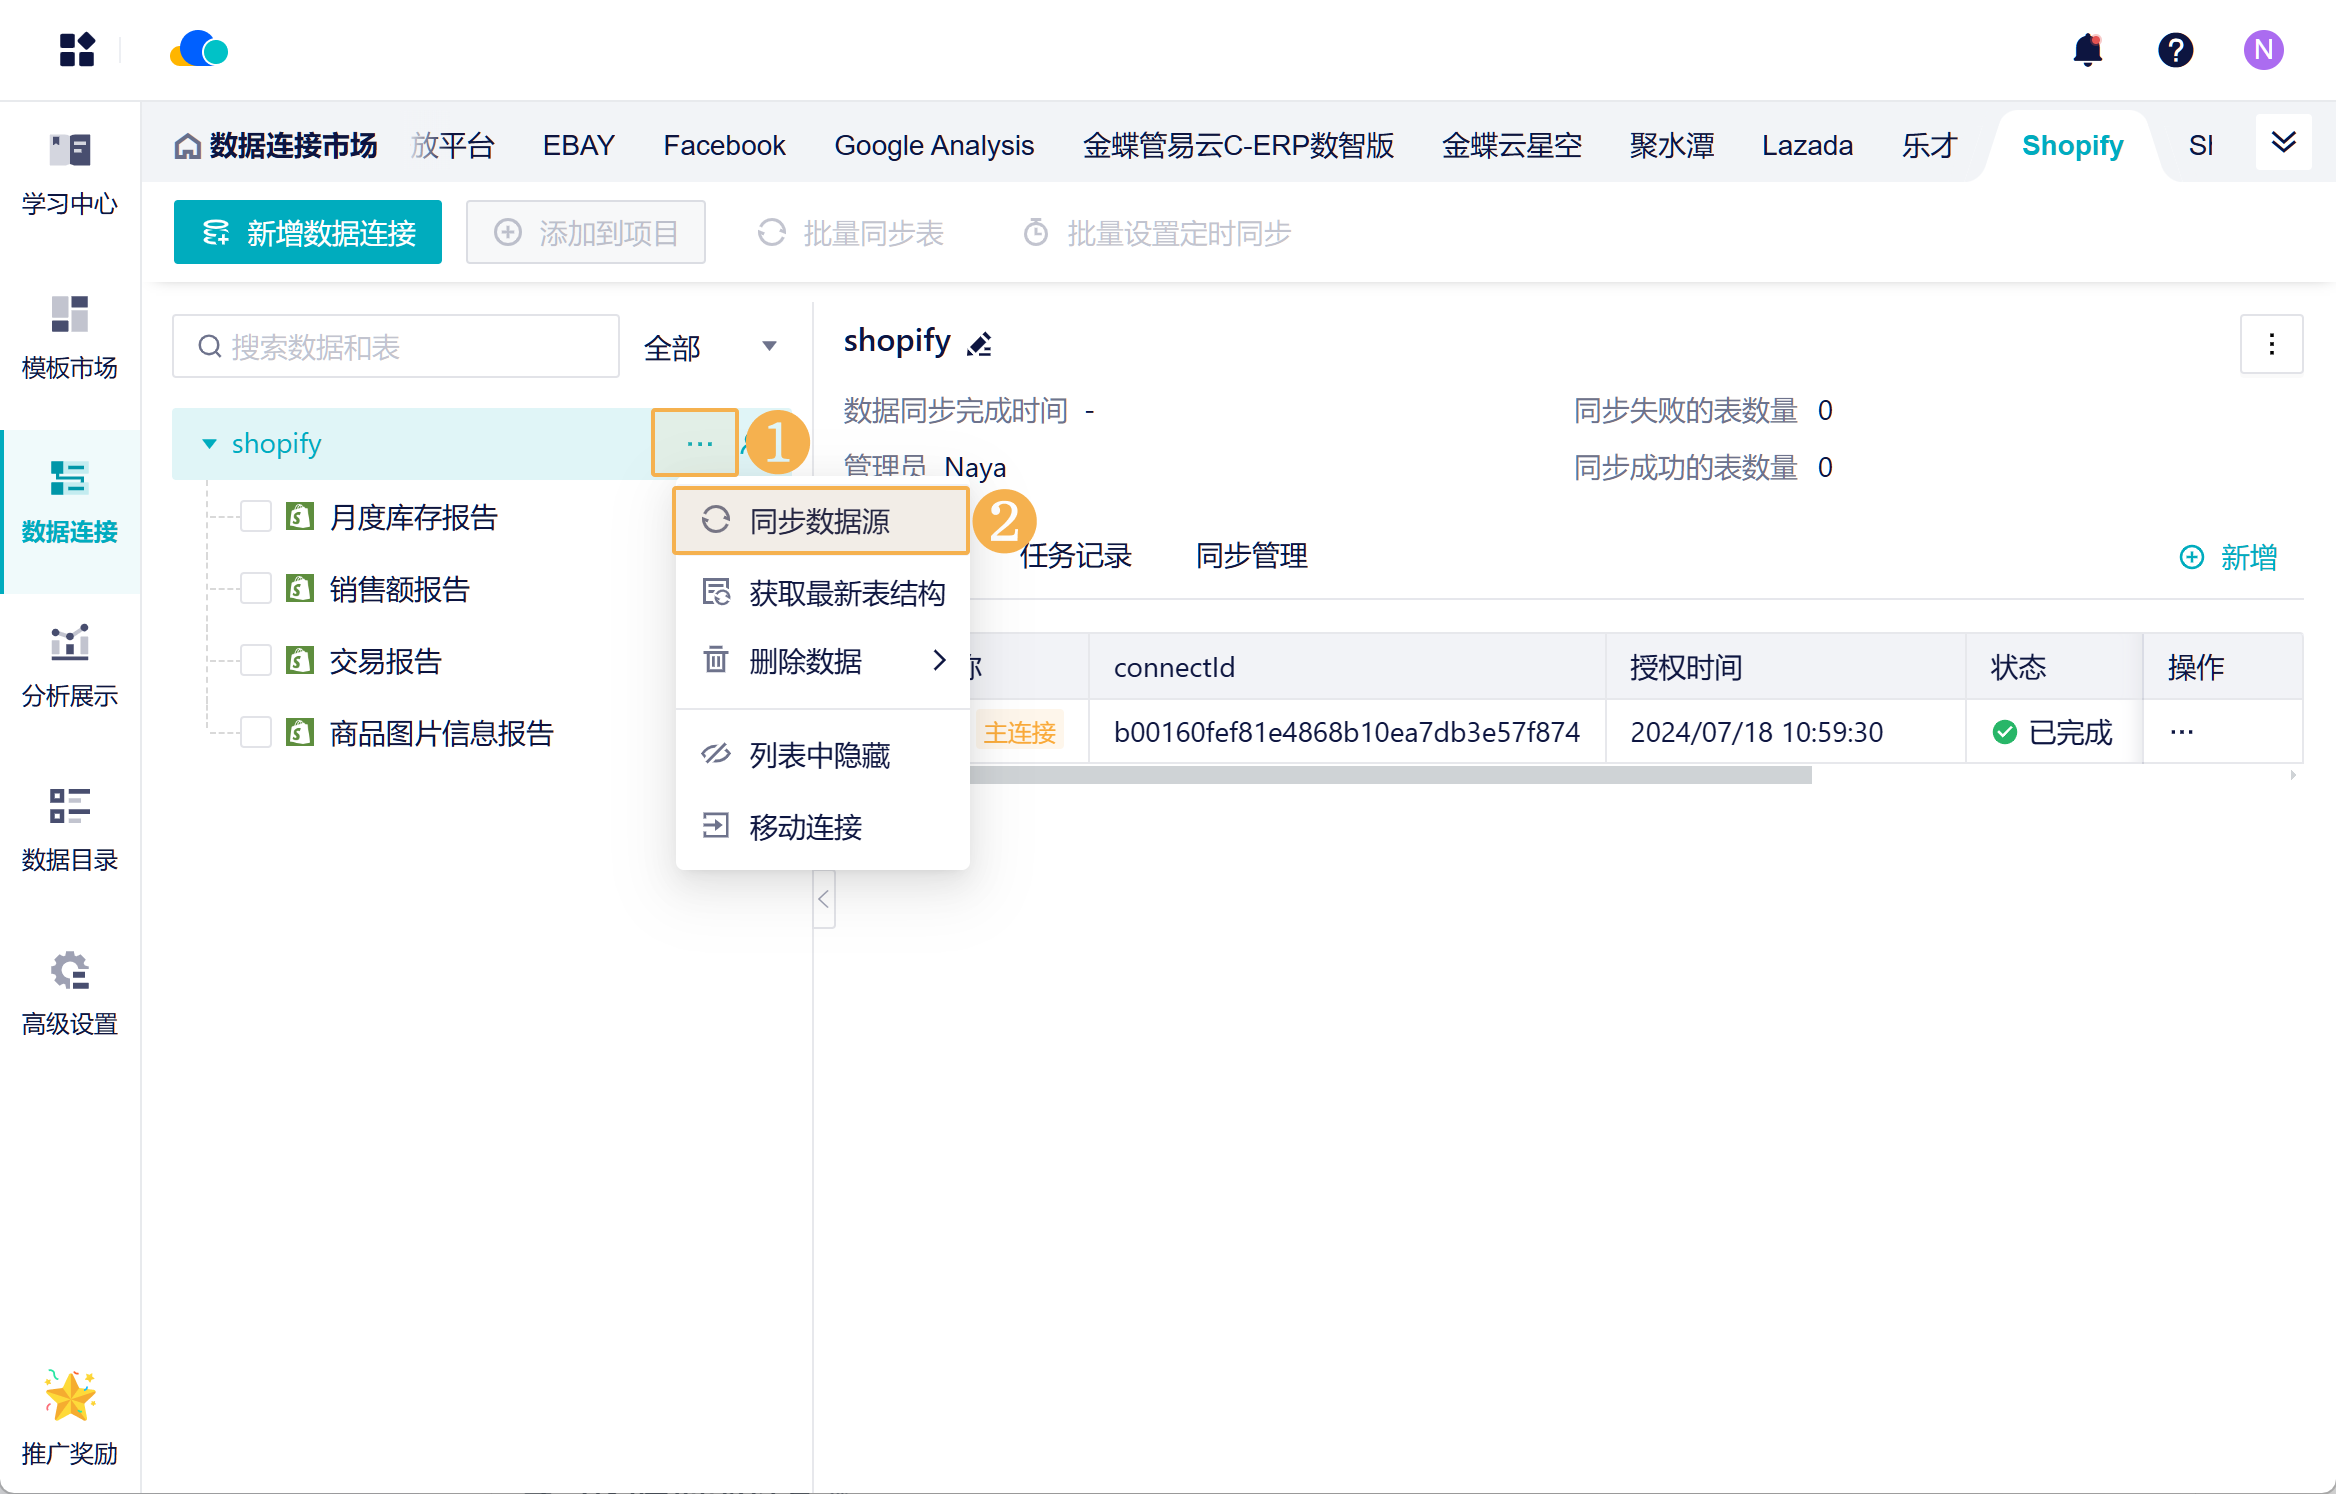Open the notifications bell icon

(2087, 50)
